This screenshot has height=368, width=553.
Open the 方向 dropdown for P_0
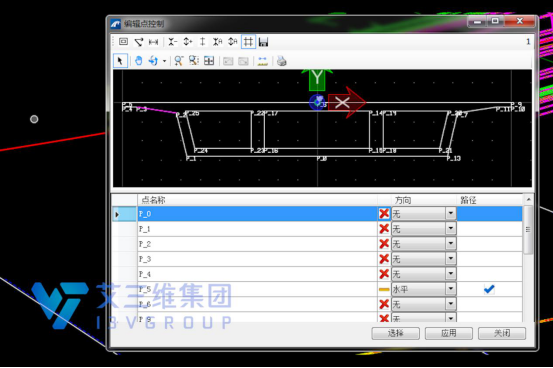(x=450, y=213)
